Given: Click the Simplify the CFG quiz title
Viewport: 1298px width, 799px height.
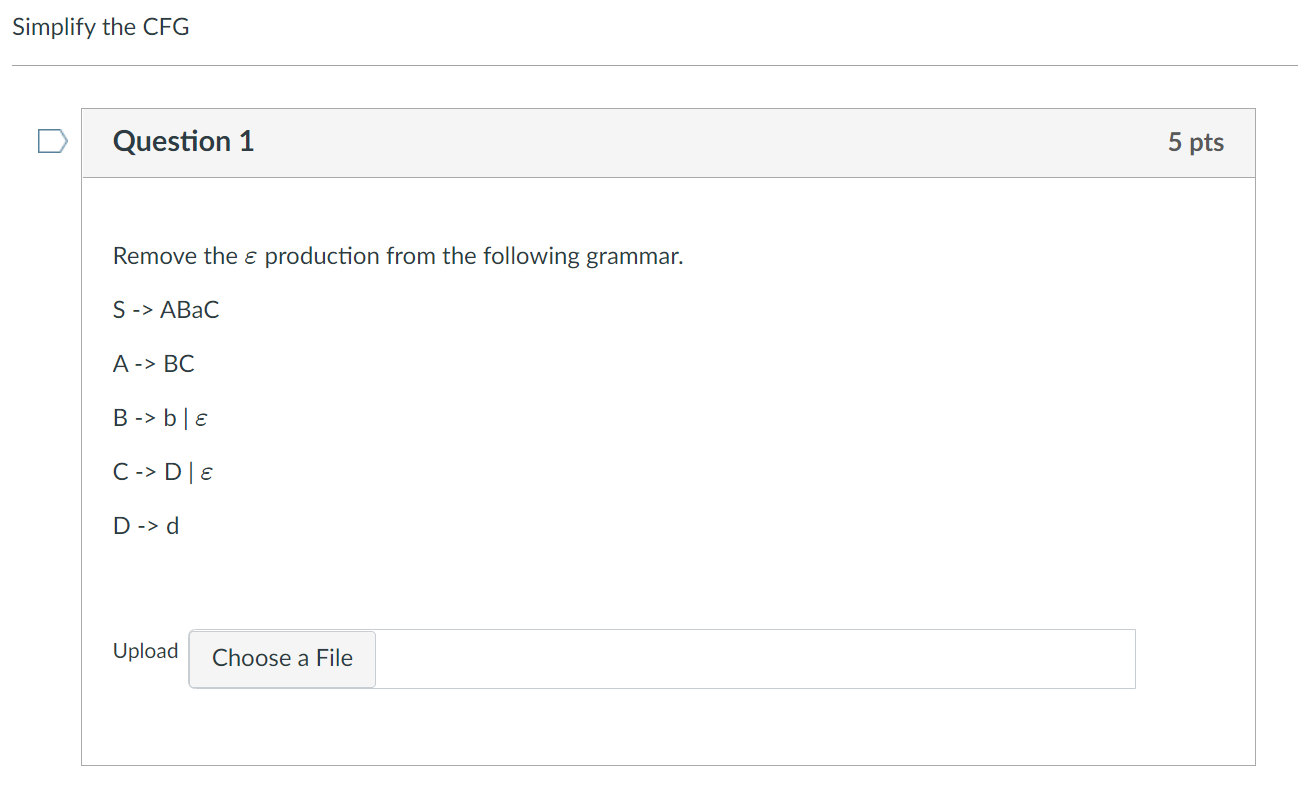Looking at the screenshot, I should [x=100, y=27].
